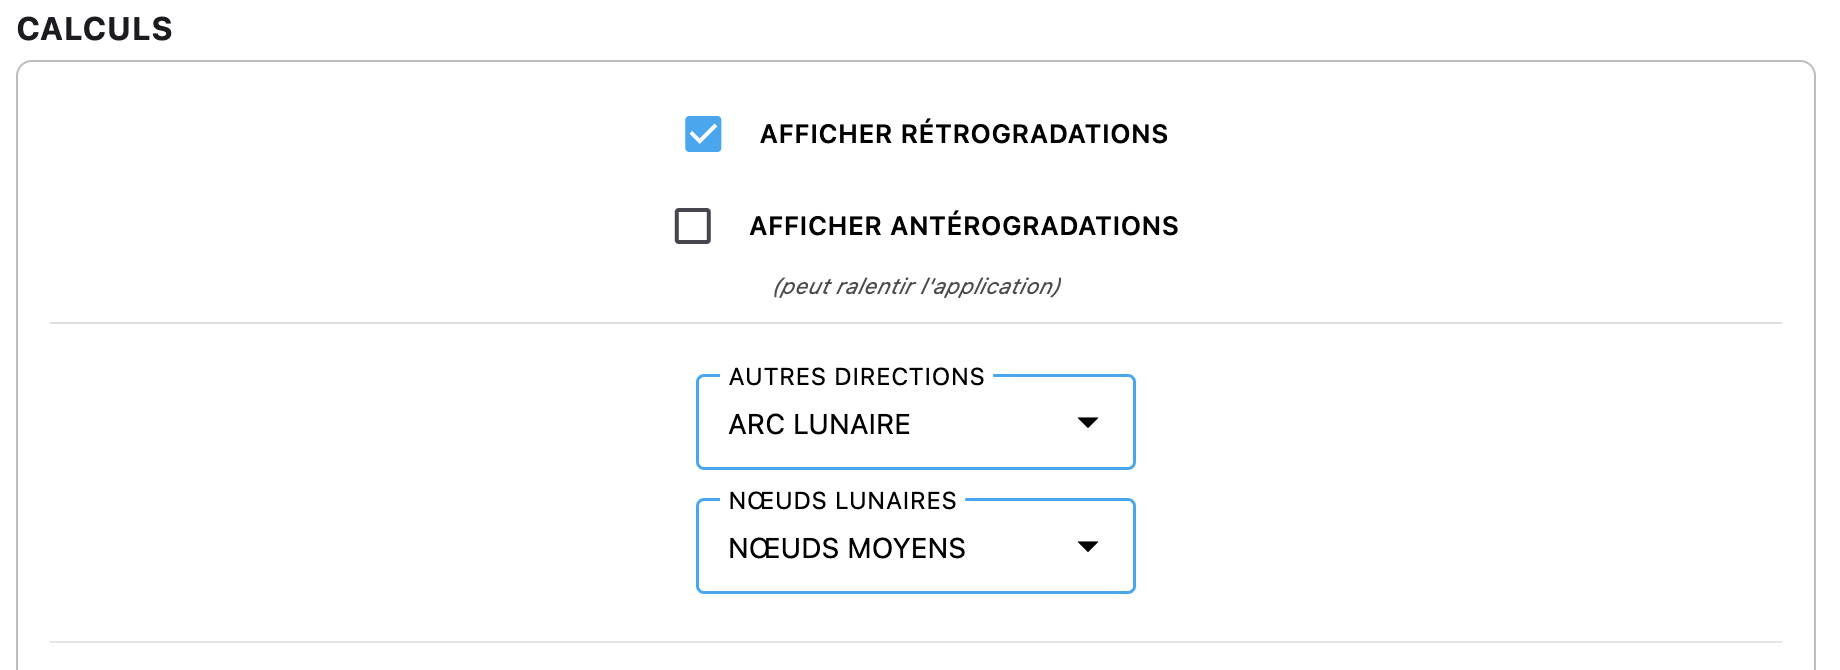Image resolution: width=1840 pixels, height=670 pixels.
Task: Click the 'AUTRES DIRECTIONS' field label
Action: point(856,377)
